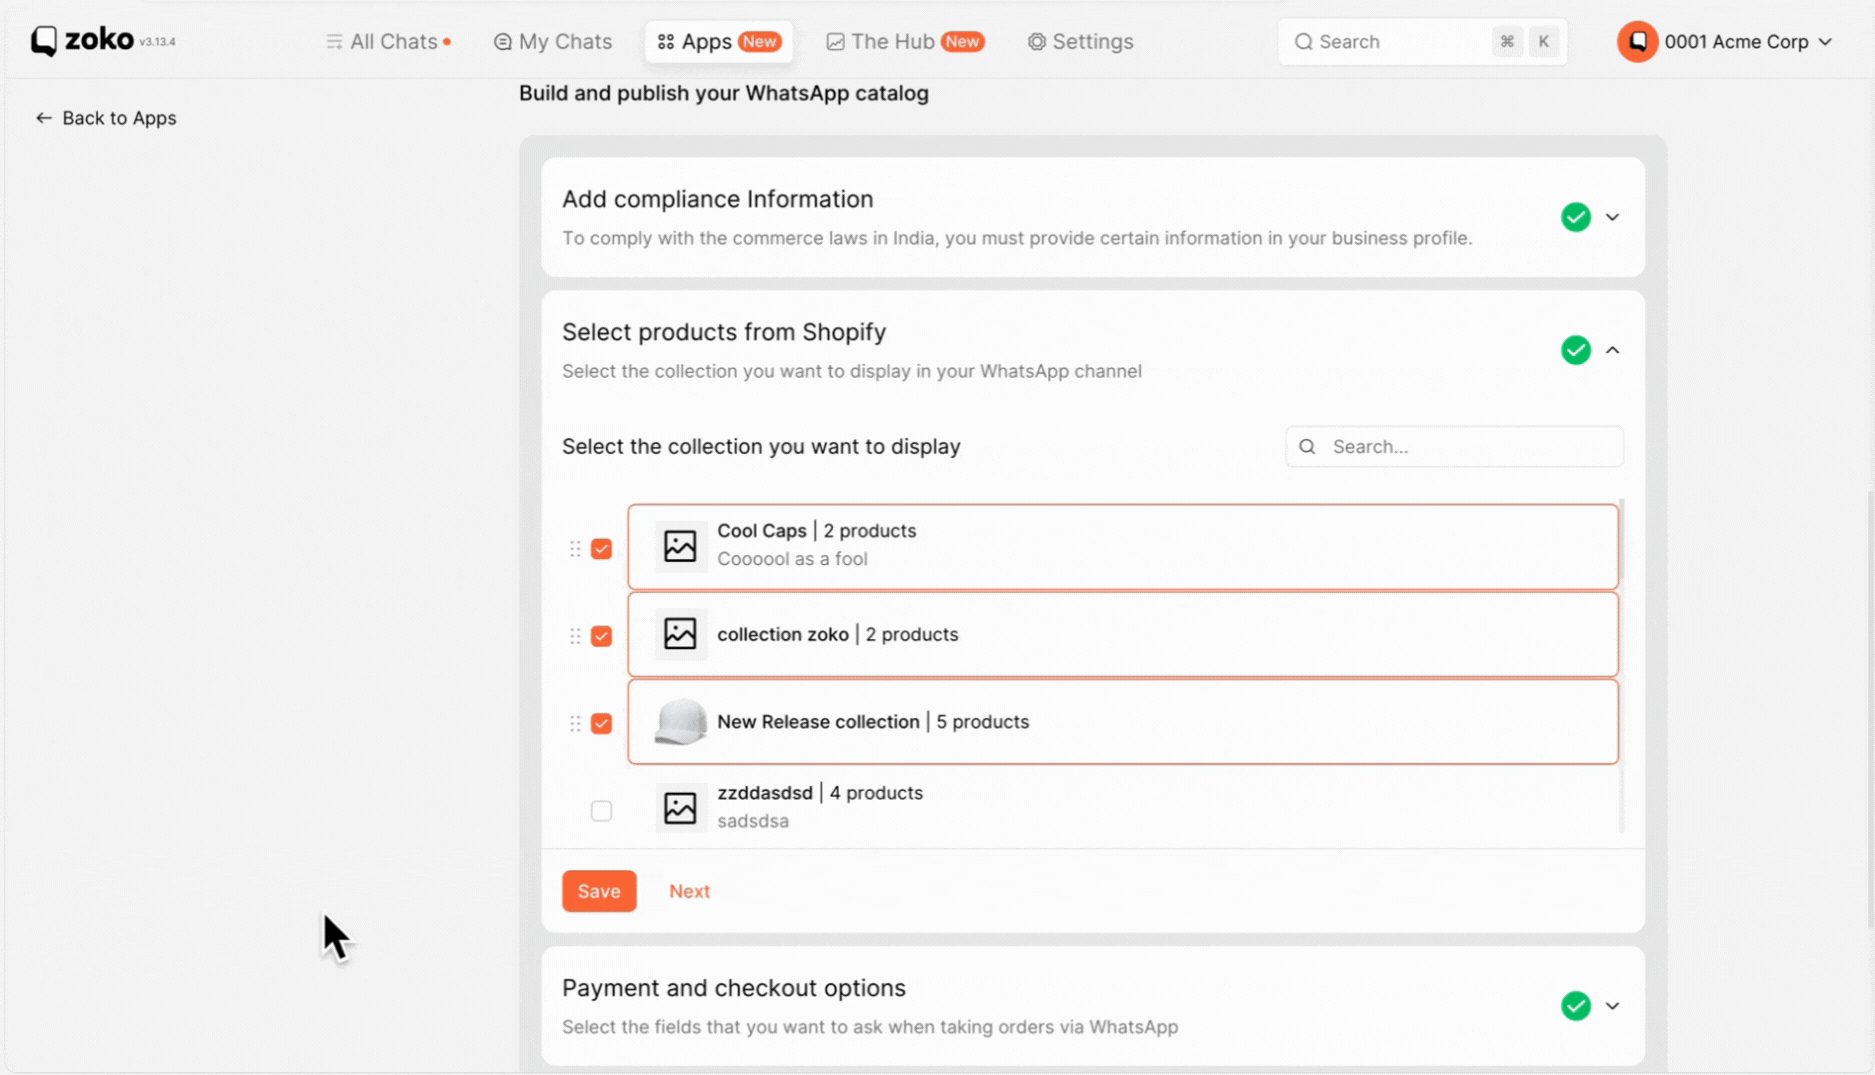Expand Payment and checkout options section
This screenshot has width=1875, height=1075.
coord(1612,1005)
